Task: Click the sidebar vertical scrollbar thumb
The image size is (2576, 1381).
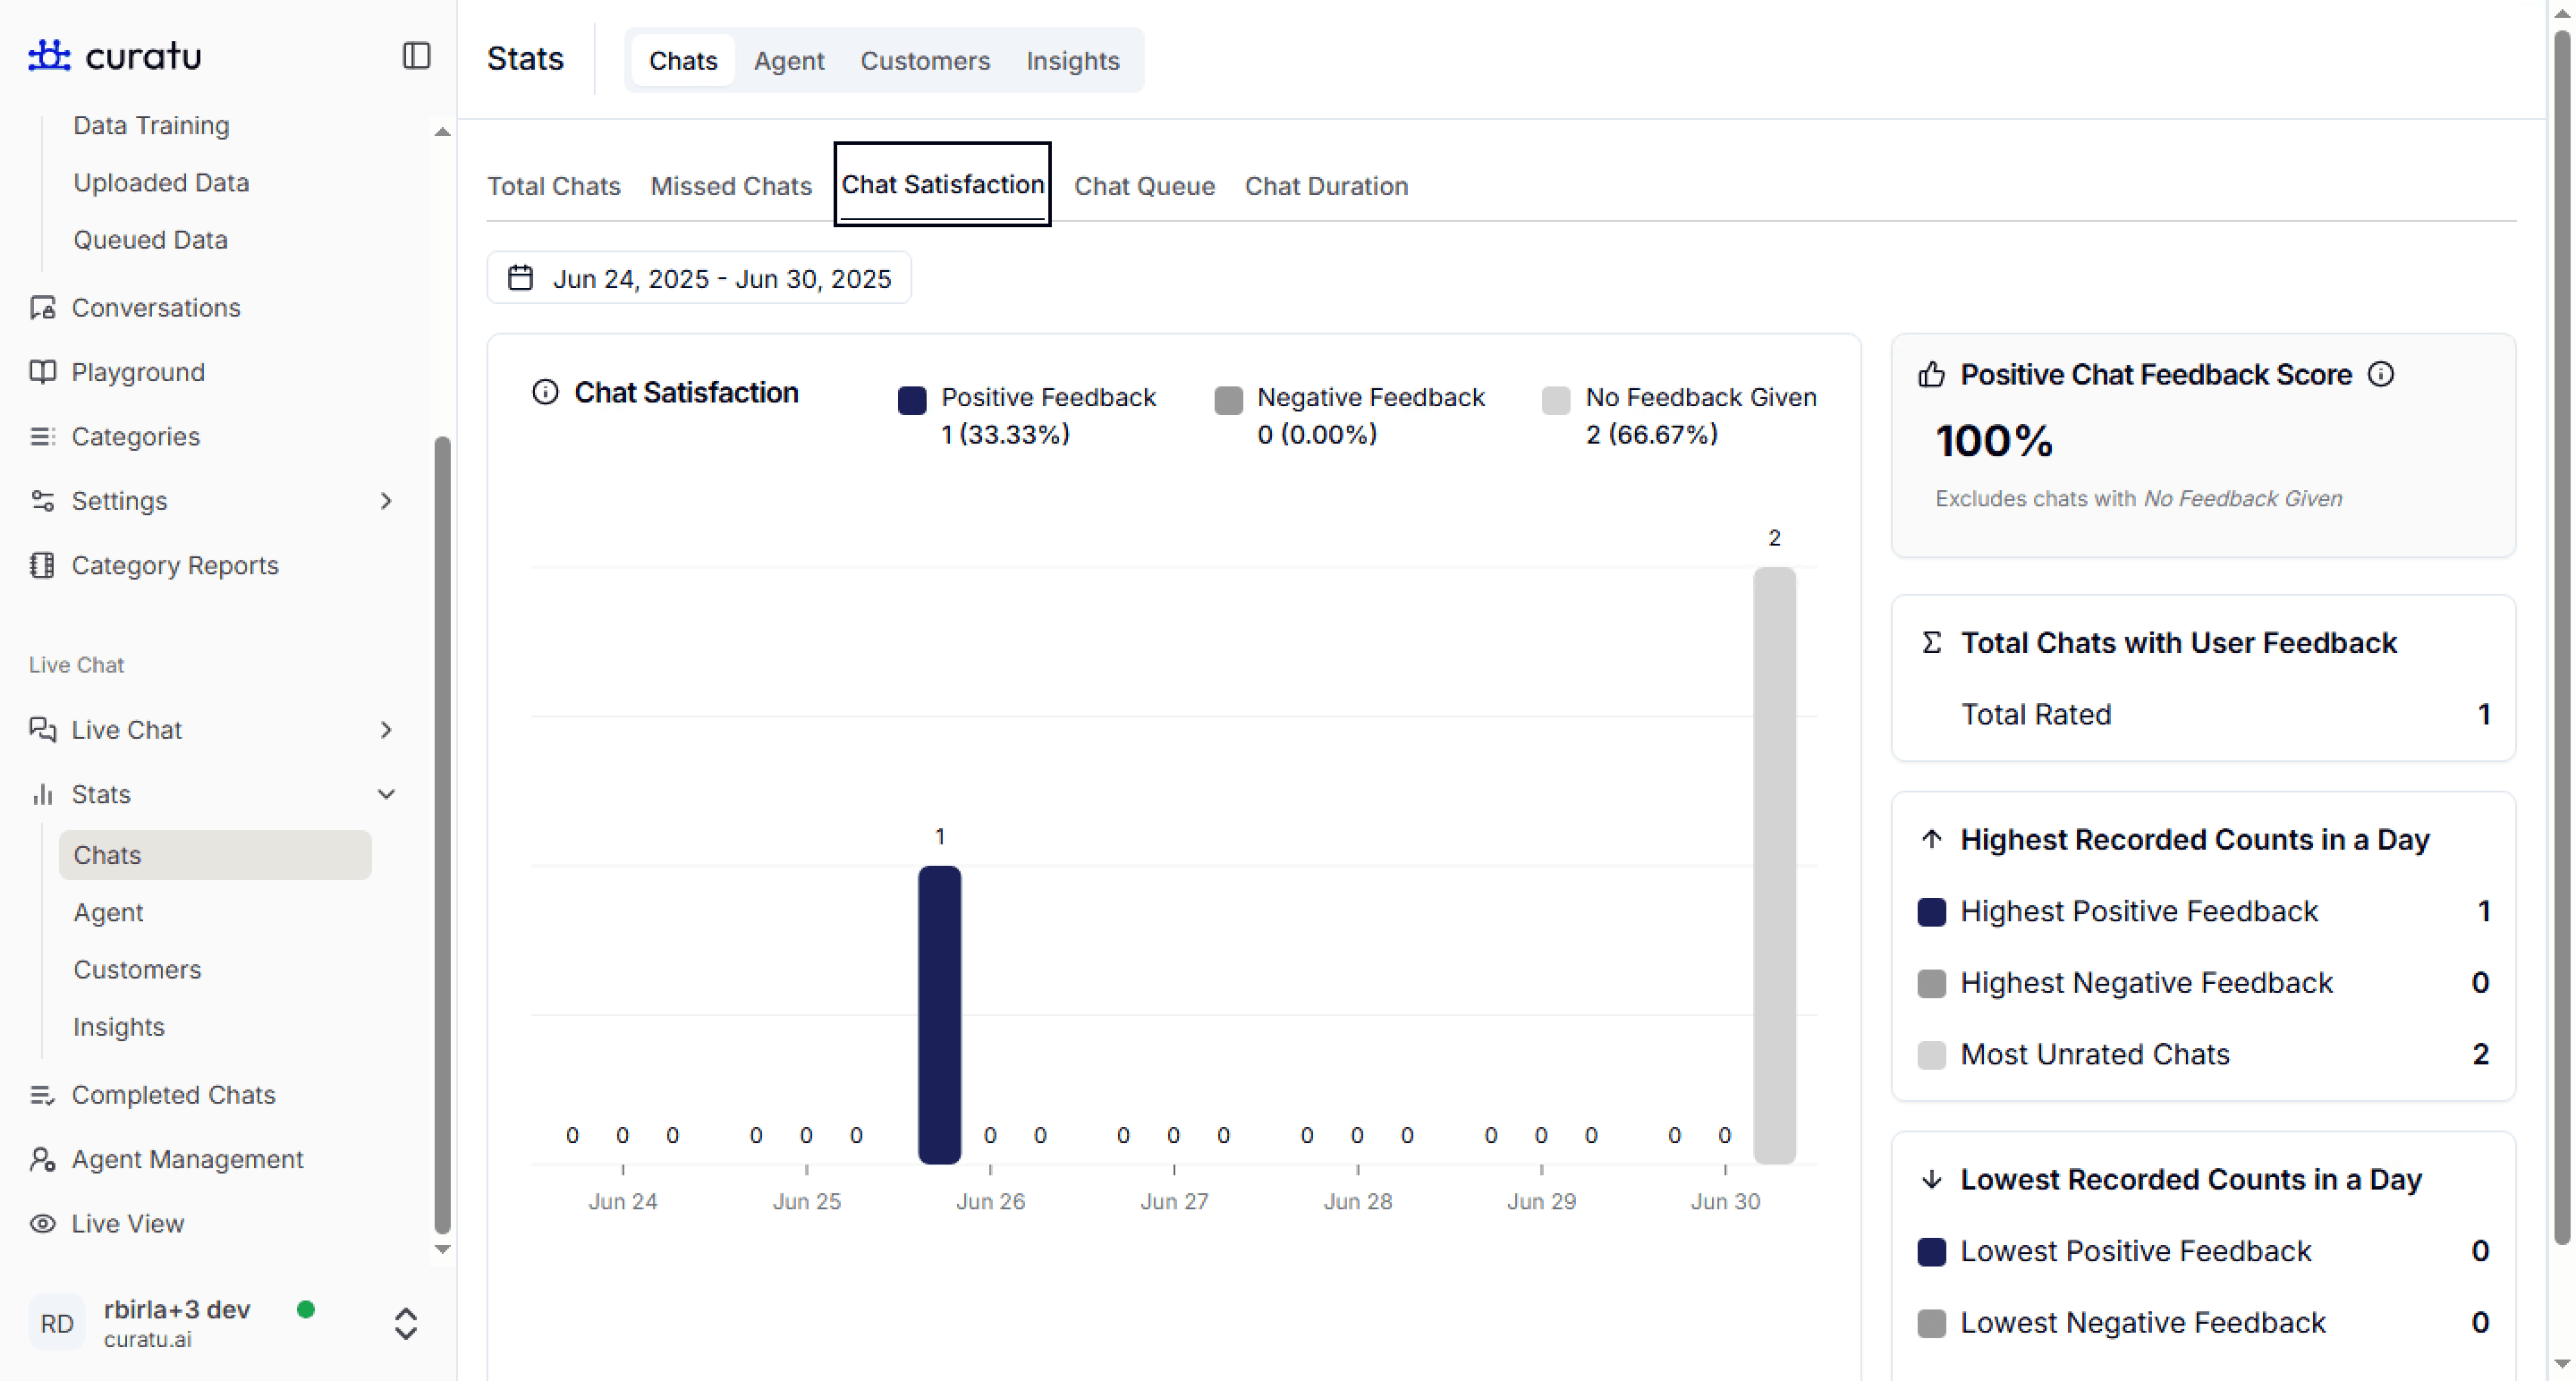Action: 442,835
